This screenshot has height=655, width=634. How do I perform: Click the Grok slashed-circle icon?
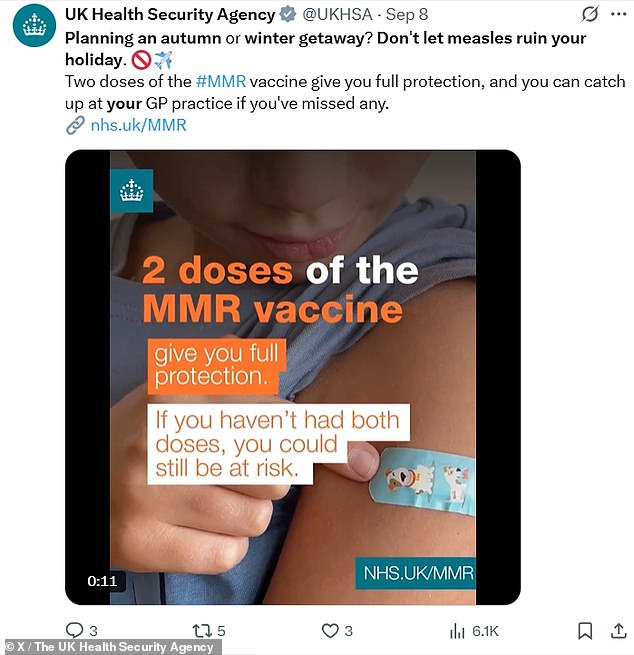(x=590, y=14)
